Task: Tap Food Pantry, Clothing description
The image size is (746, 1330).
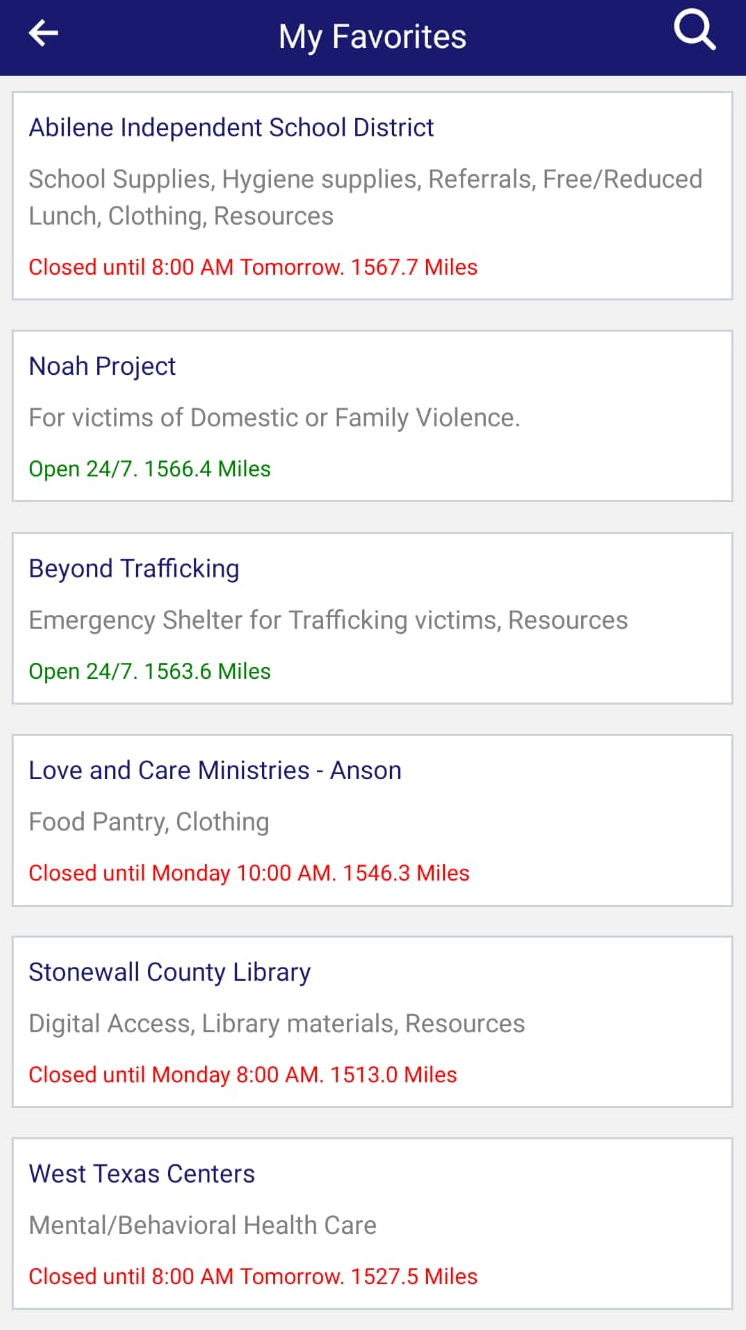Action: tap(149, 822)
